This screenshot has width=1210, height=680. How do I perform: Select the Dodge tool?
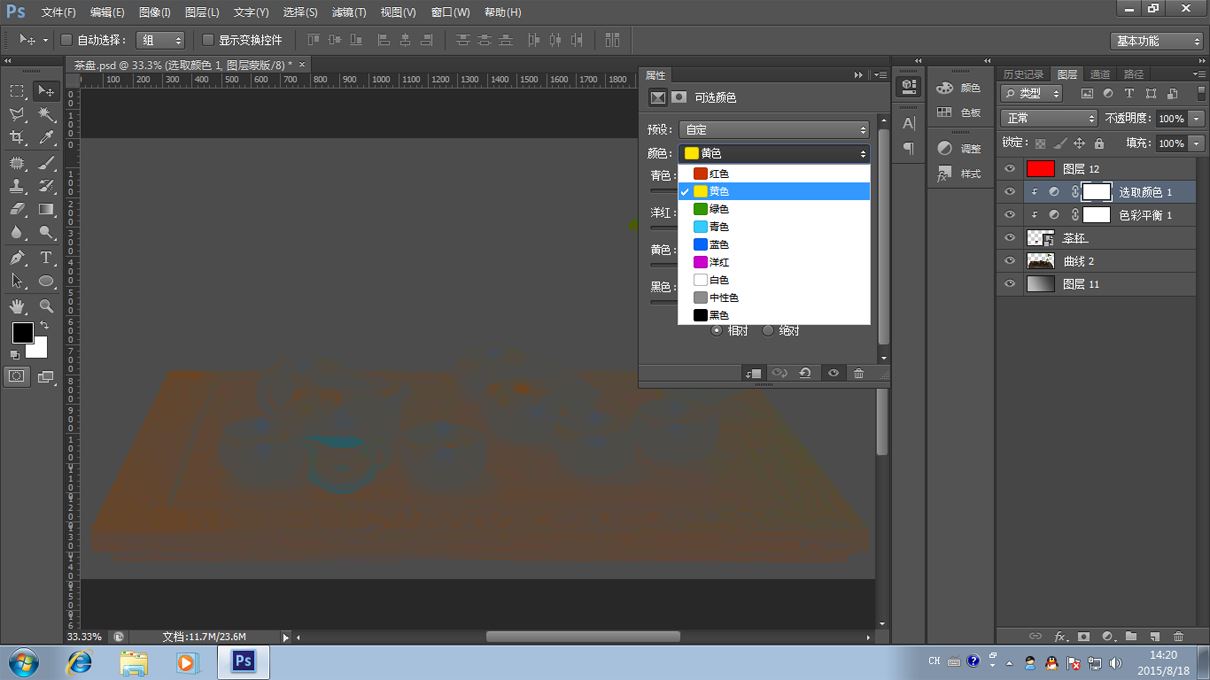click(46, 233)
